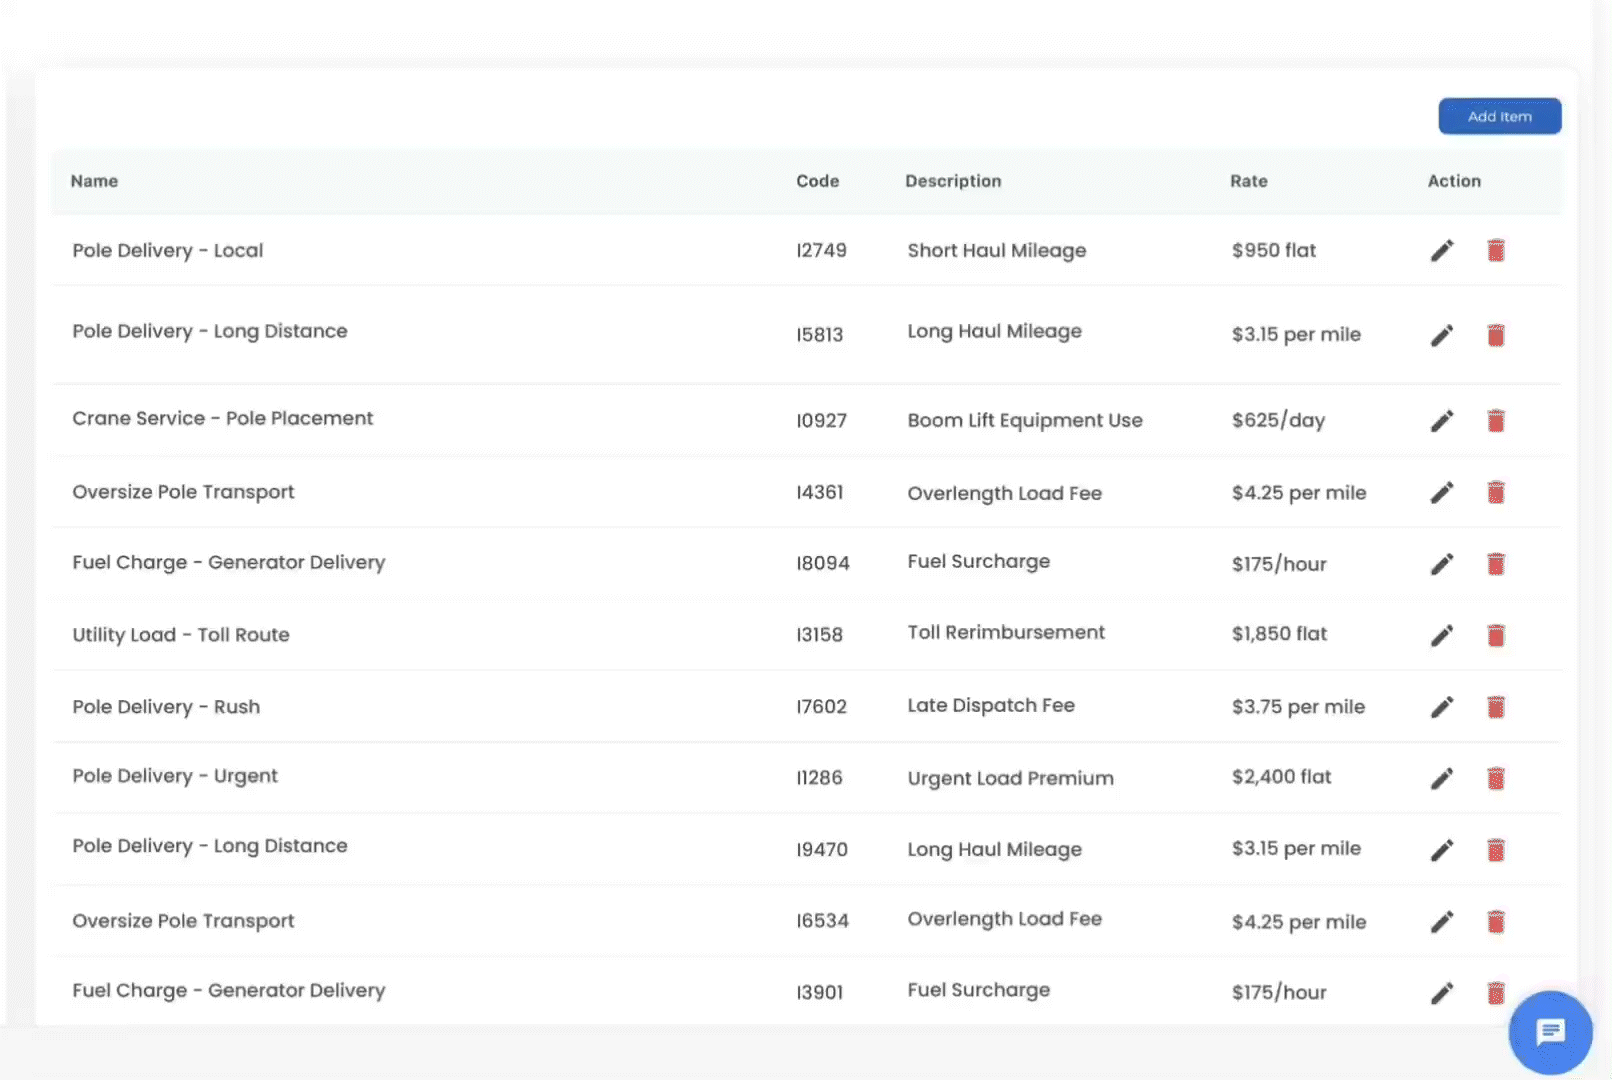Screen dimensions: 1612x1080
Task: Delete the Utility Load - Toll Route row
Action: [x=1495, y=635]
